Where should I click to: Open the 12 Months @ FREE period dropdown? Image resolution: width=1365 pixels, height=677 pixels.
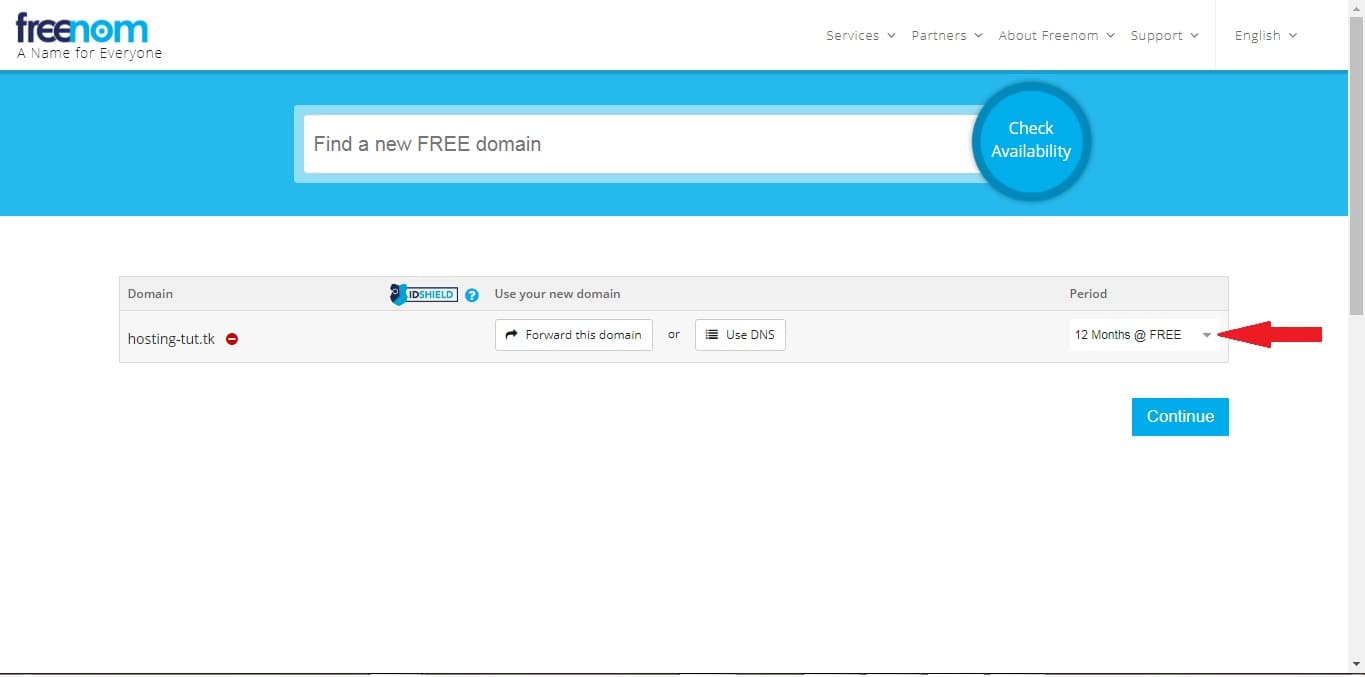[1144, 335]
